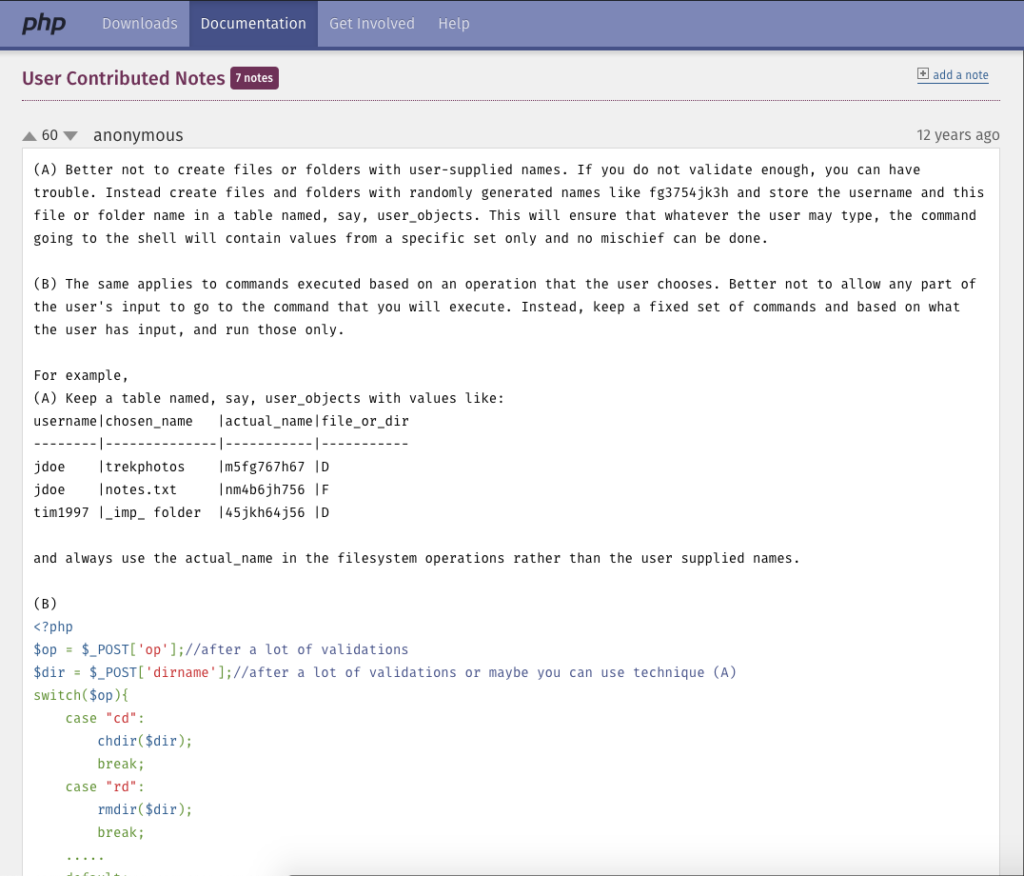
Task: Click the 'add a note' link
Action: pyautogui.click(x=960, y=75)
